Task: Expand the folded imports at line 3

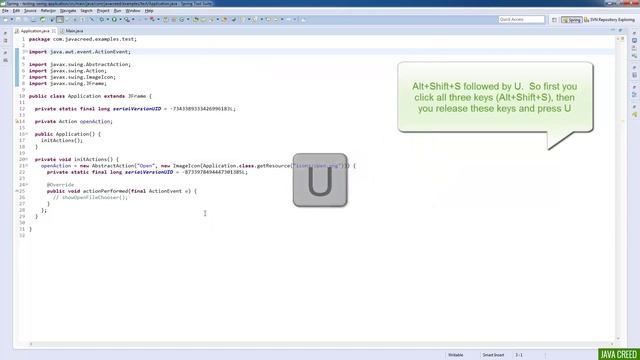Action: pyautogui.click(x=26, y=52)
